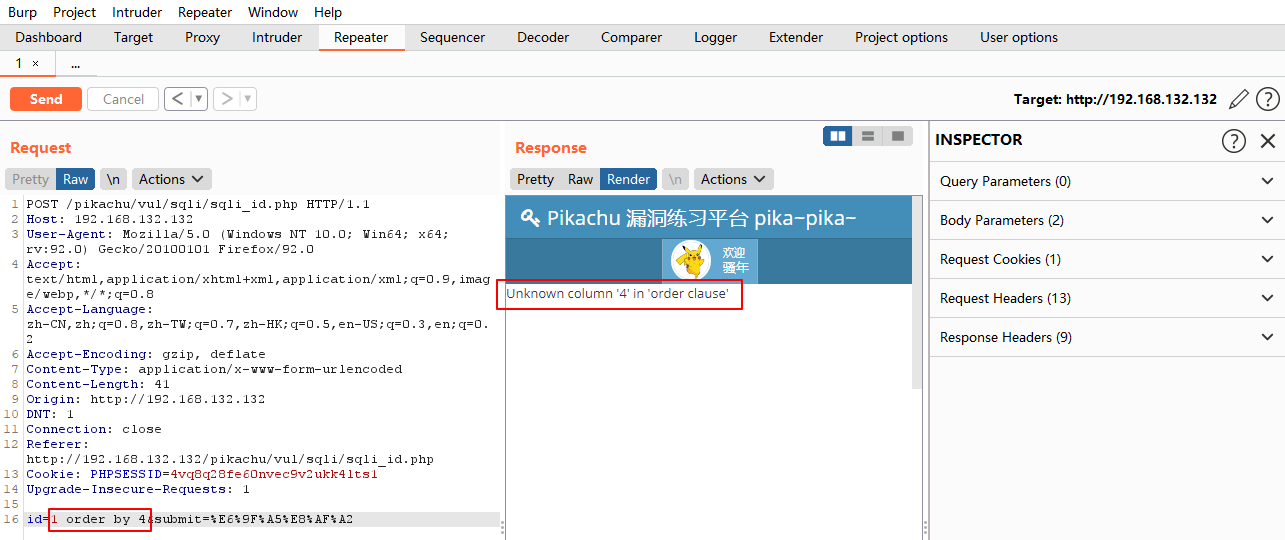Open history dropdown beside forward arrow
This screenshot has width=1285, height=540.
pyautogui.click(x=248, y=99)
